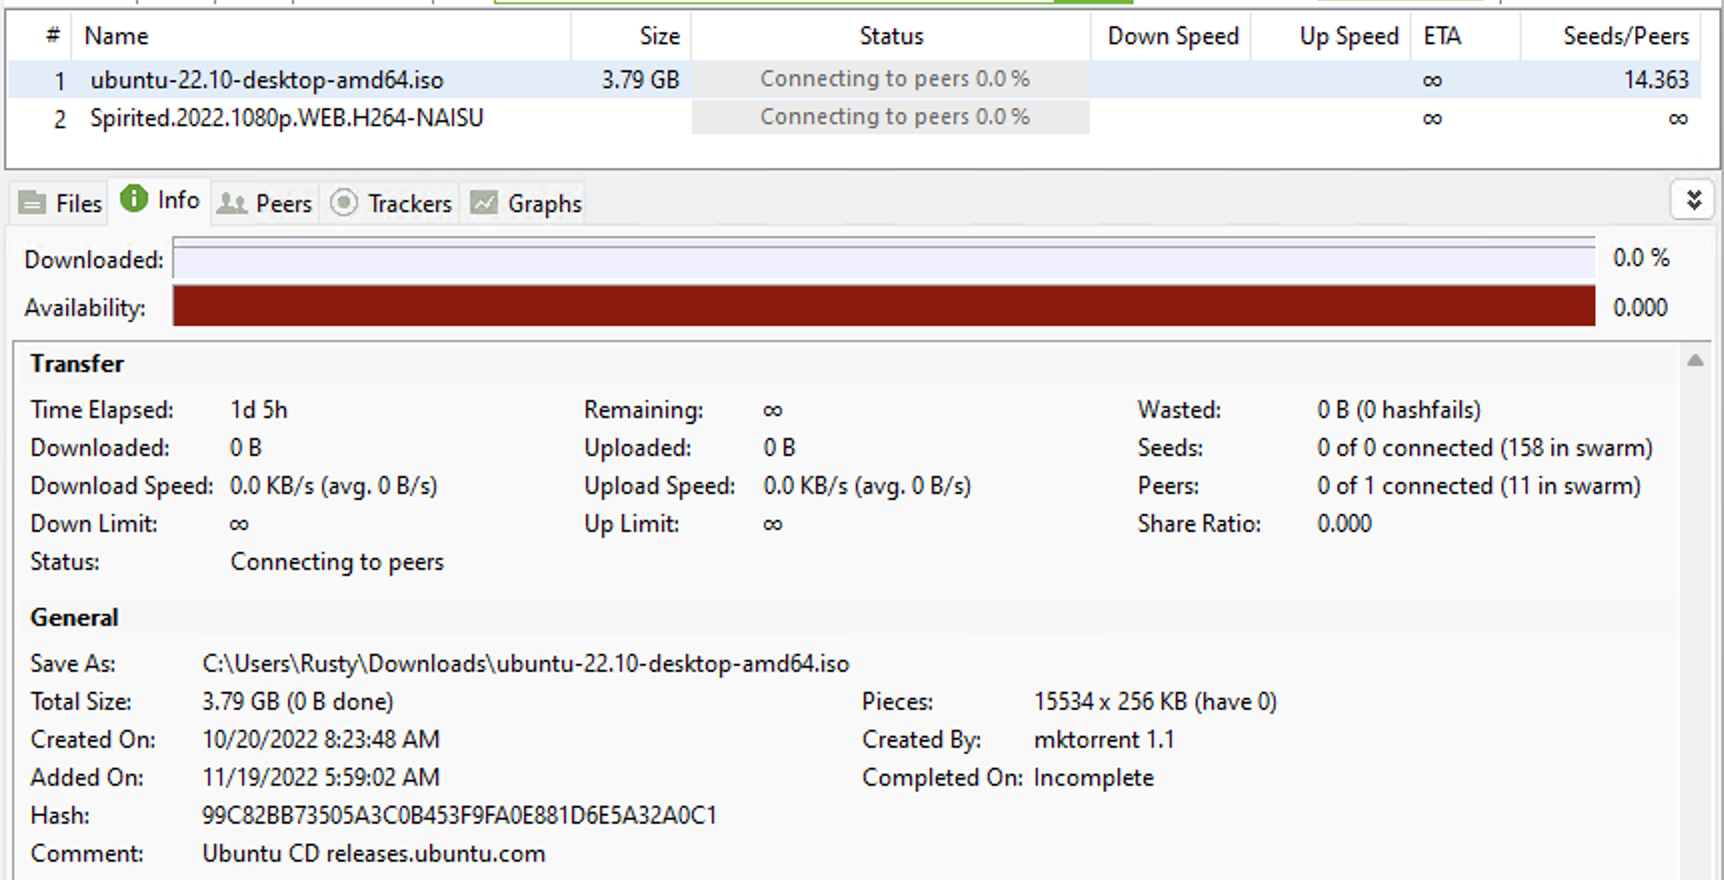Click the Save As file path
The height and width of the screenshot is (880, 1724).
525,664
